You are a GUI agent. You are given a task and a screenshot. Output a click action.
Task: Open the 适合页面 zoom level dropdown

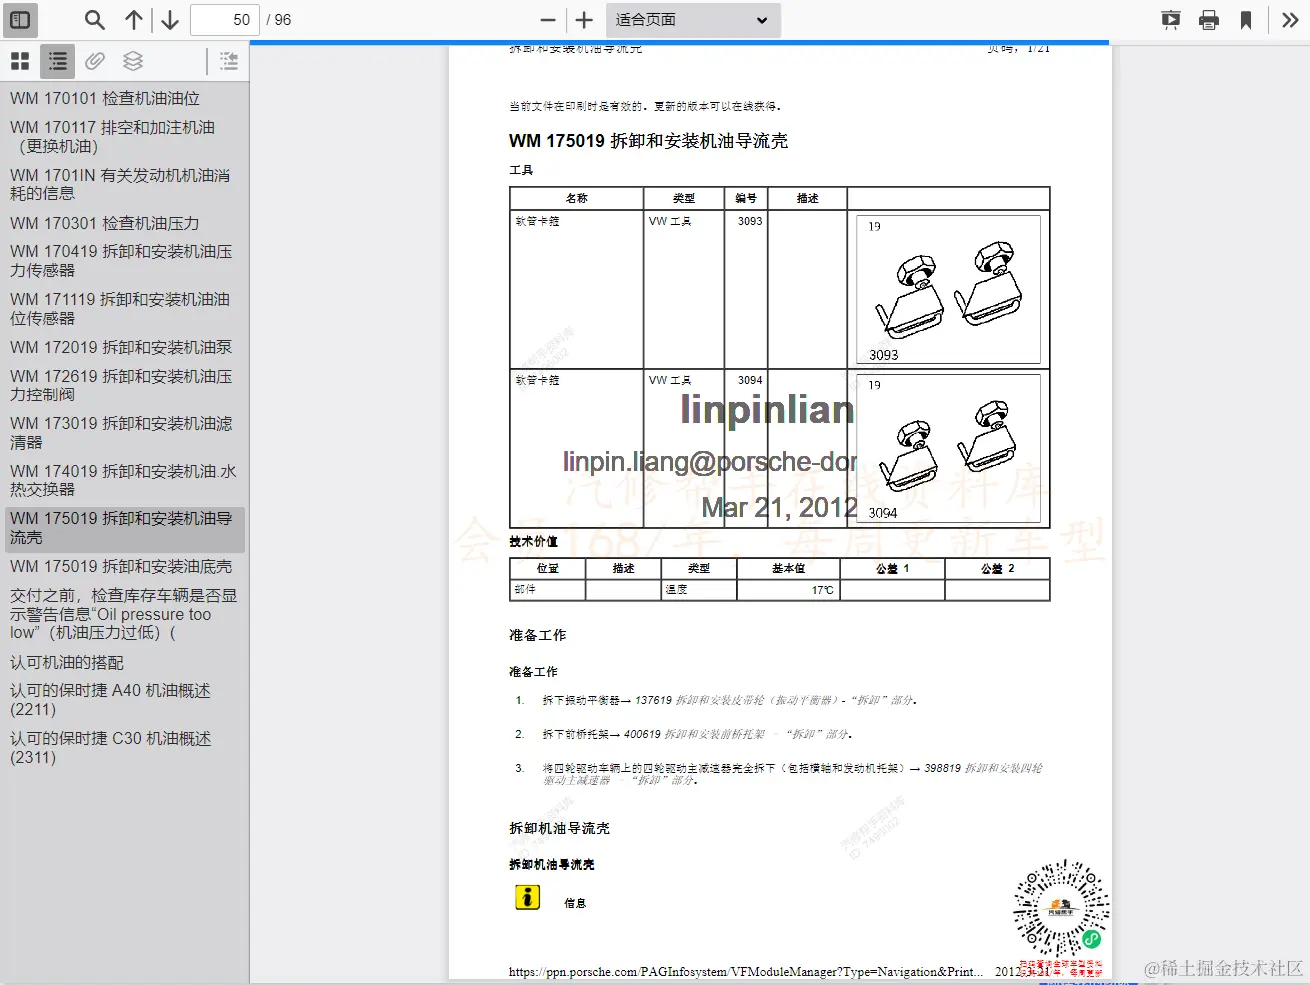[693, 20]
